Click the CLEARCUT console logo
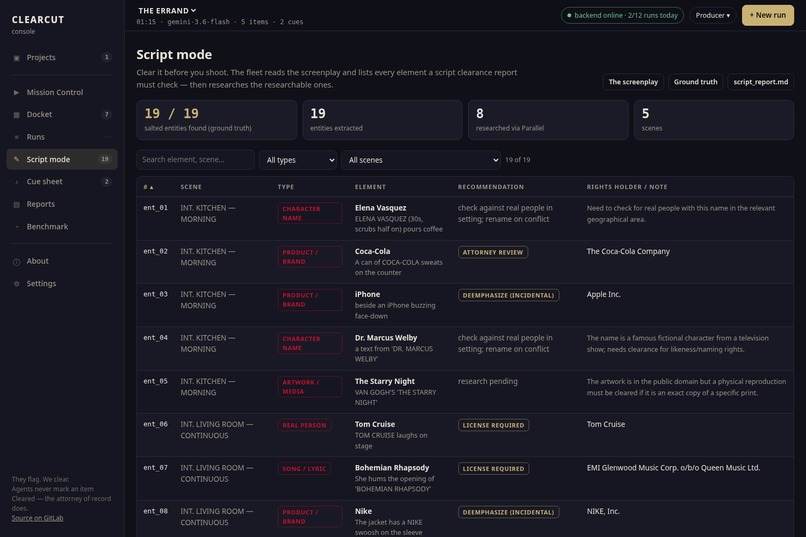This screenshot has height=537, width=806. point(38,24)
